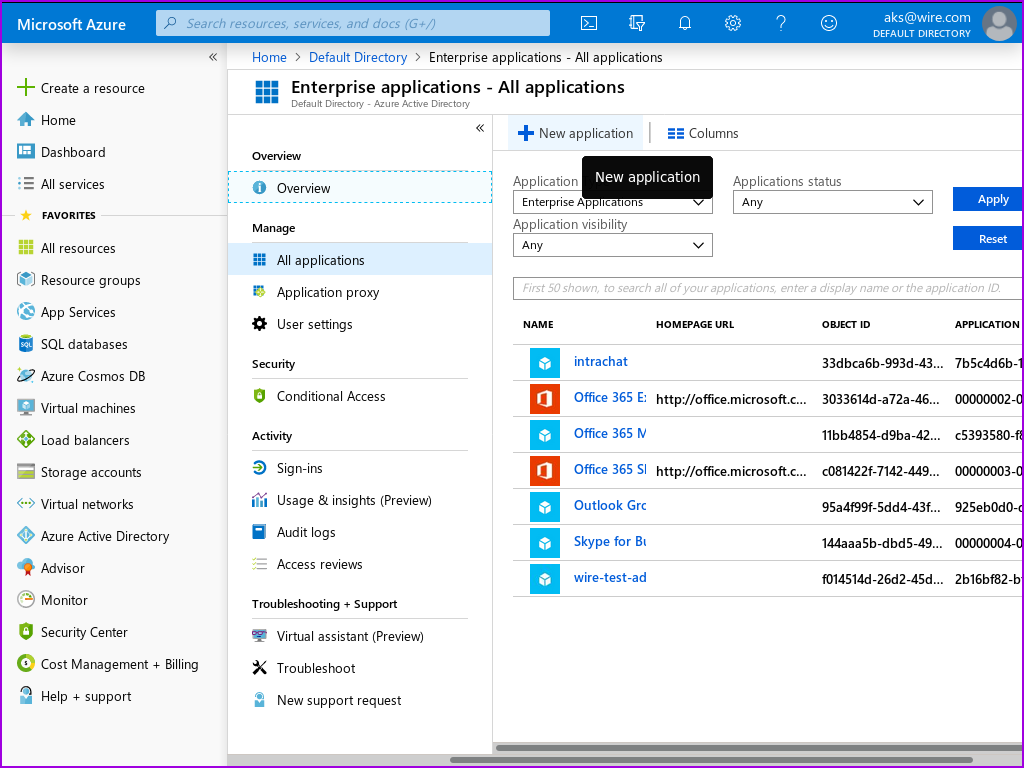The image size is (1024, 768).
Task: Open the Outlook Gro application link
Action: click(x=610, y=505)
